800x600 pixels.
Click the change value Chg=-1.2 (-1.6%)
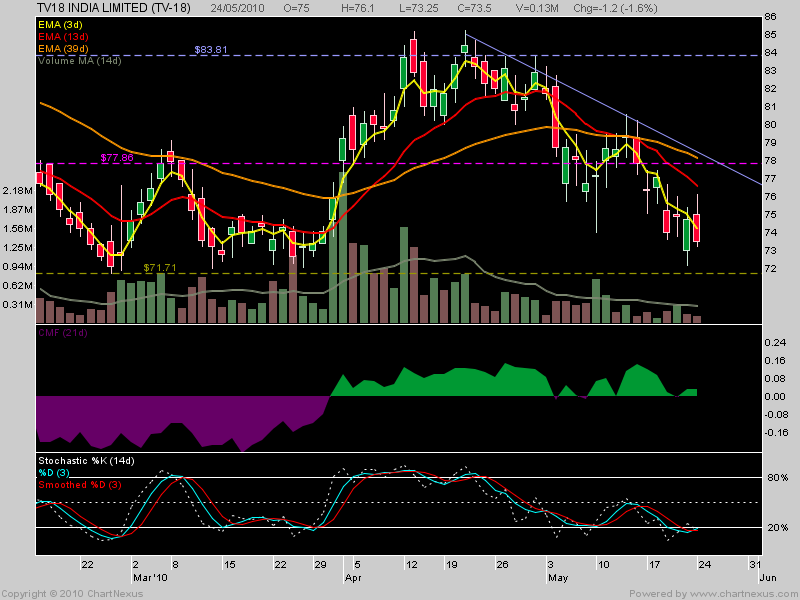[615, 8]
